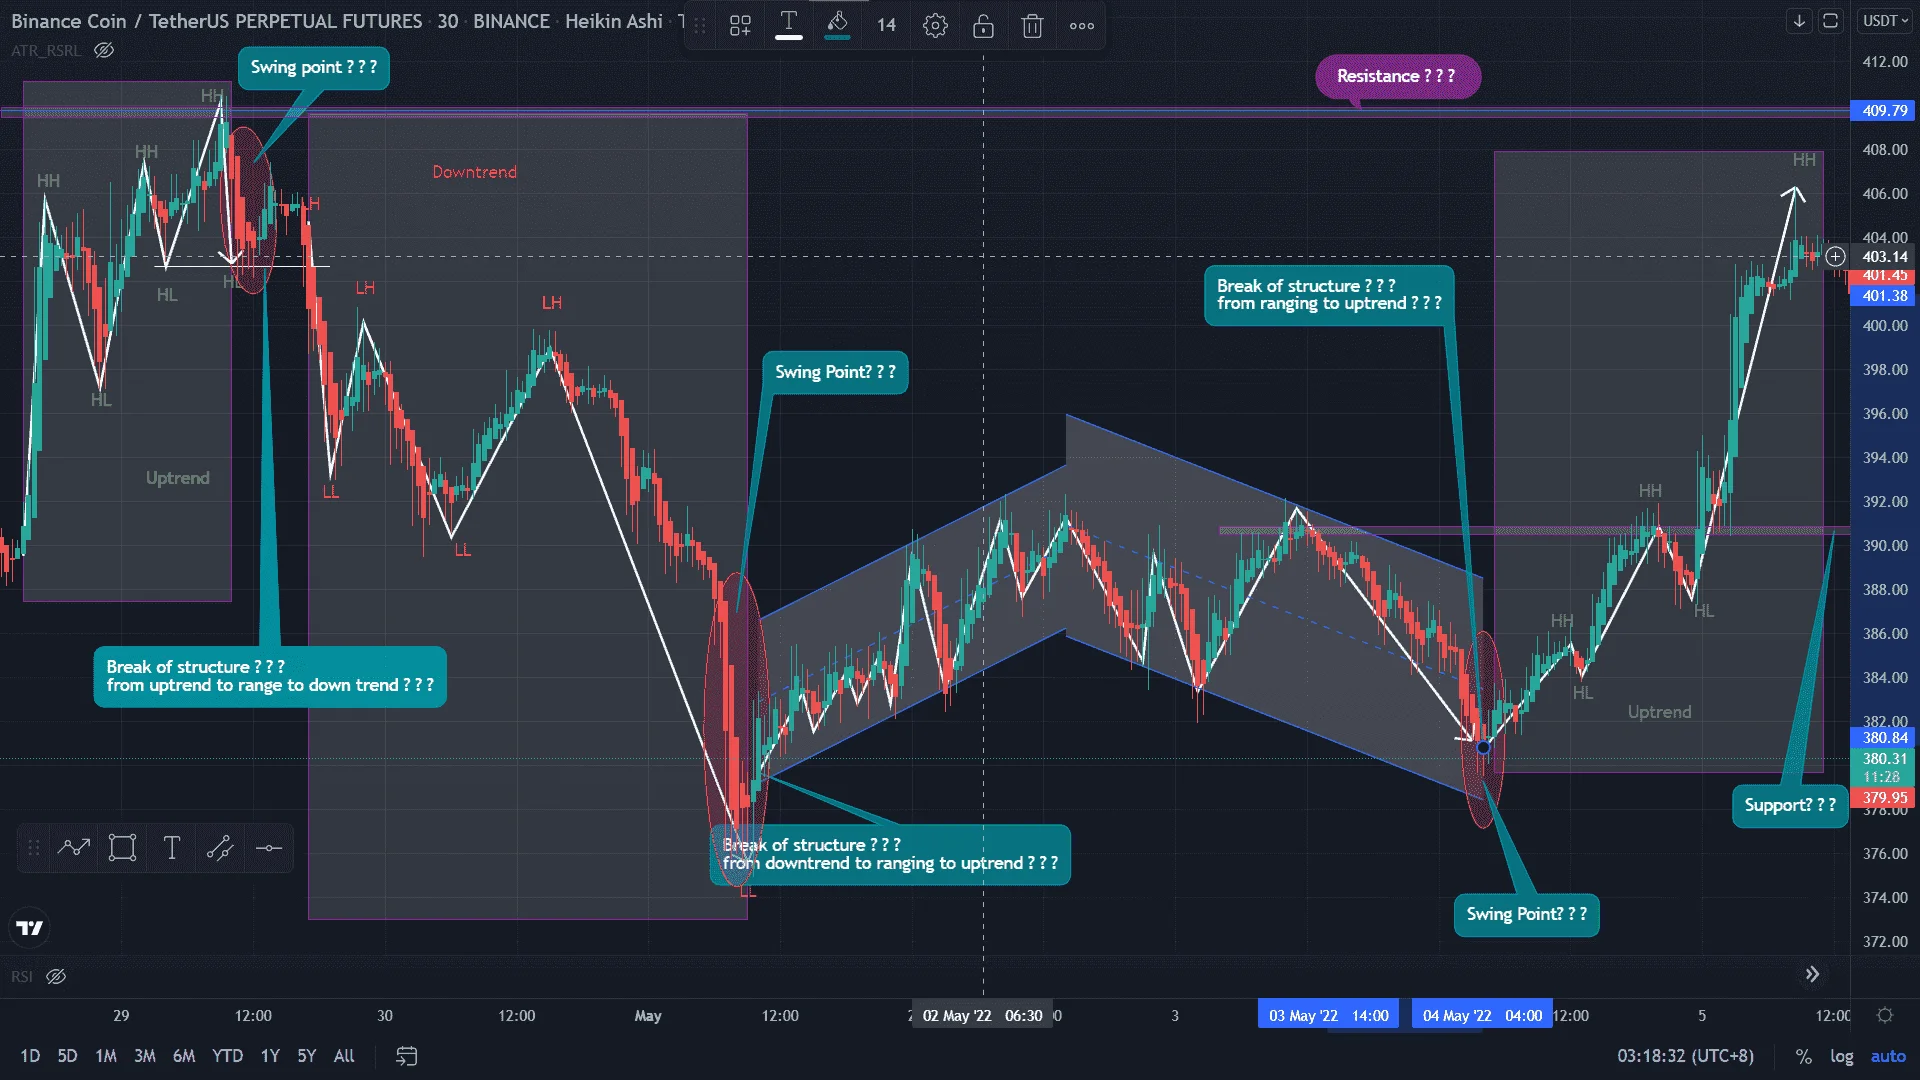
Task: Select the trend line drawing tool
Action: click(x=74, y=848)
